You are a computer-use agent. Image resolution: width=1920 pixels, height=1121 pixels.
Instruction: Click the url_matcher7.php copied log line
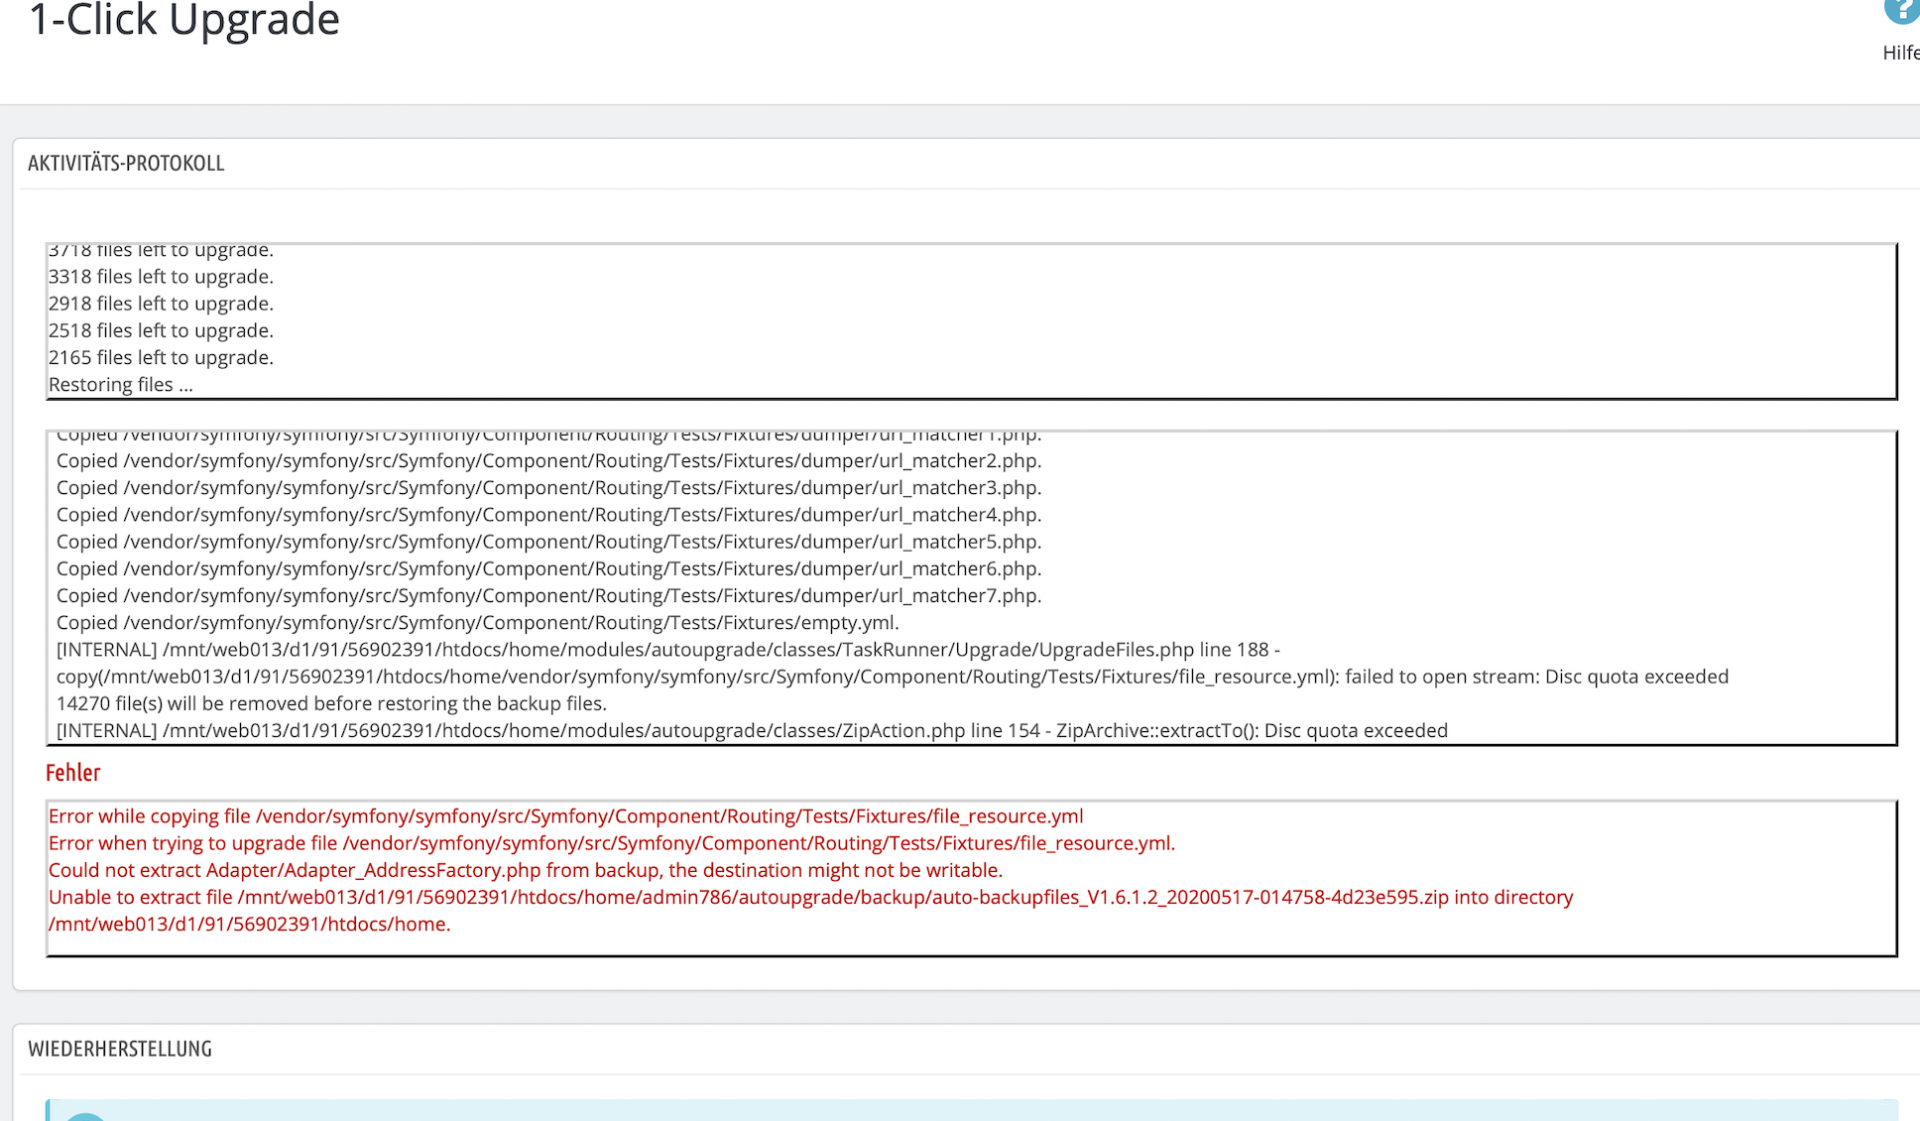[549, 596]
